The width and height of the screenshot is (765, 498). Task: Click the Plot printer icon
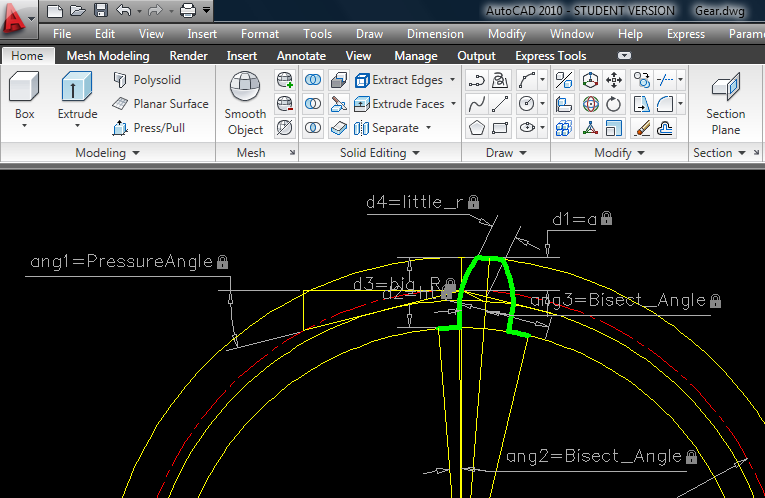[188, 10]
